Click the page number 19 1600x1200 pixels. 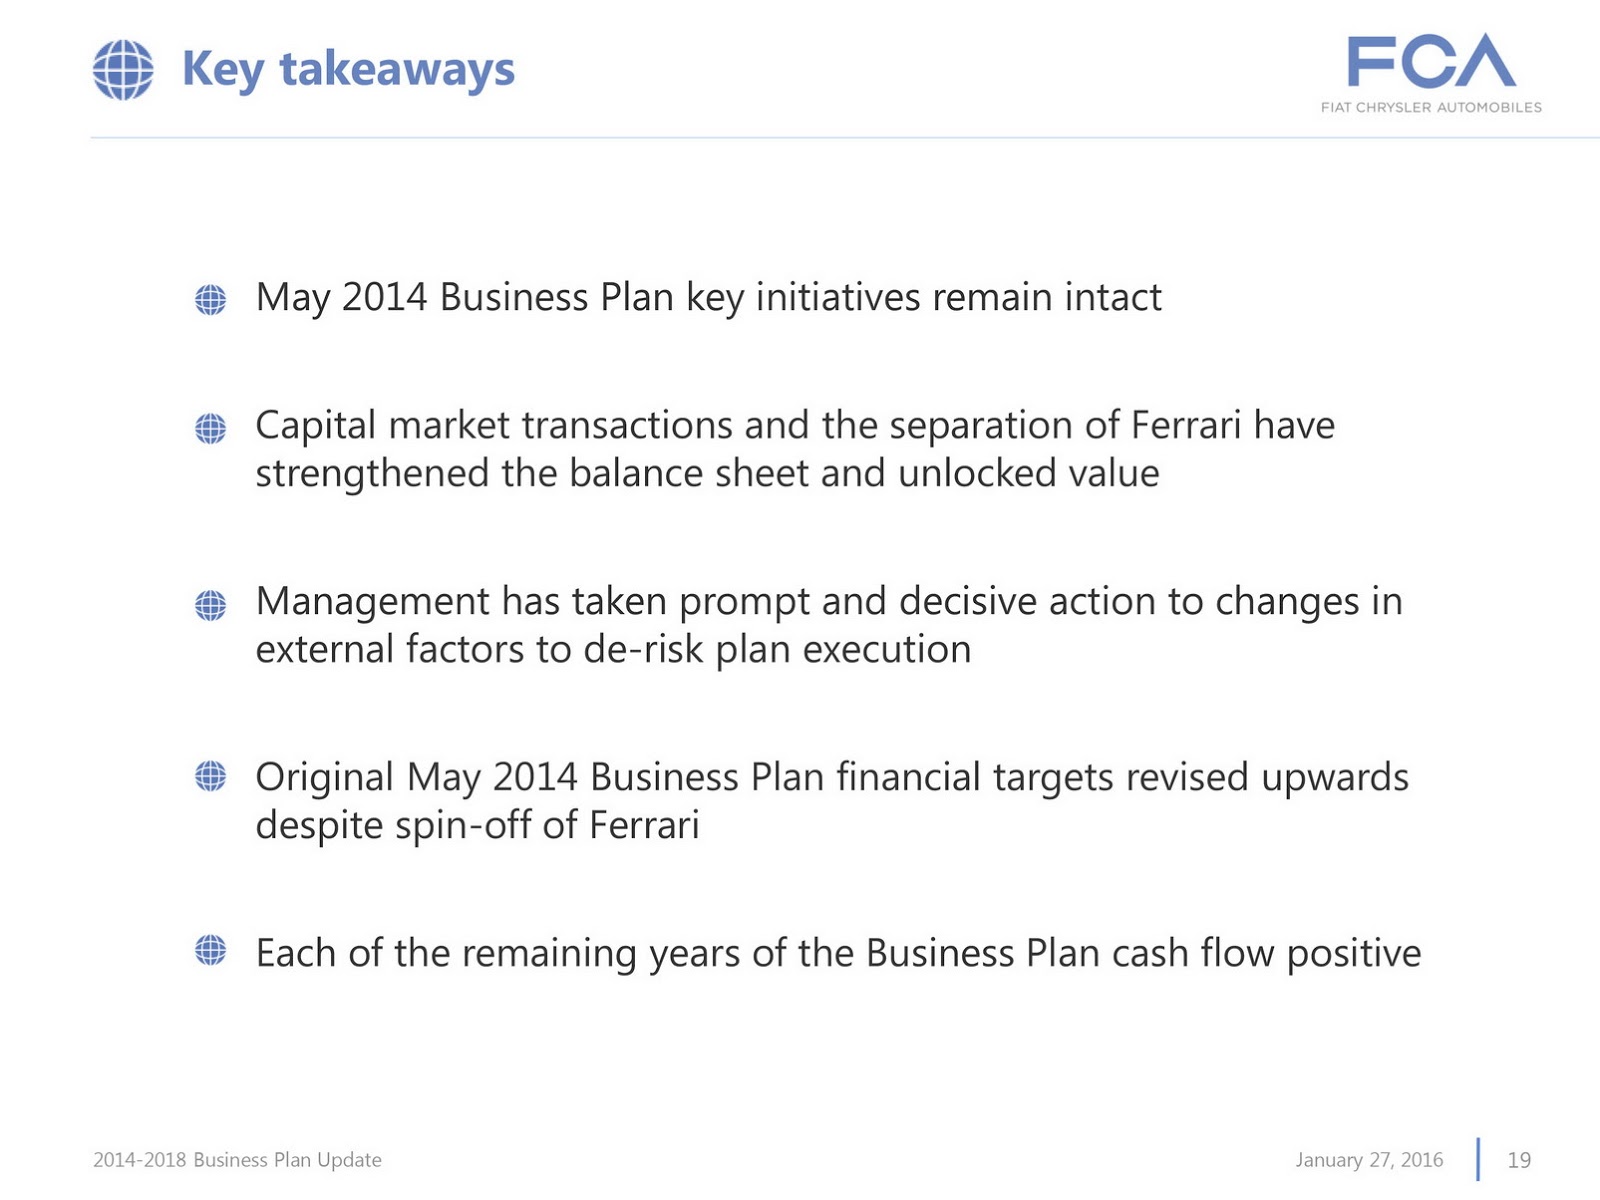point(1519,1160)
